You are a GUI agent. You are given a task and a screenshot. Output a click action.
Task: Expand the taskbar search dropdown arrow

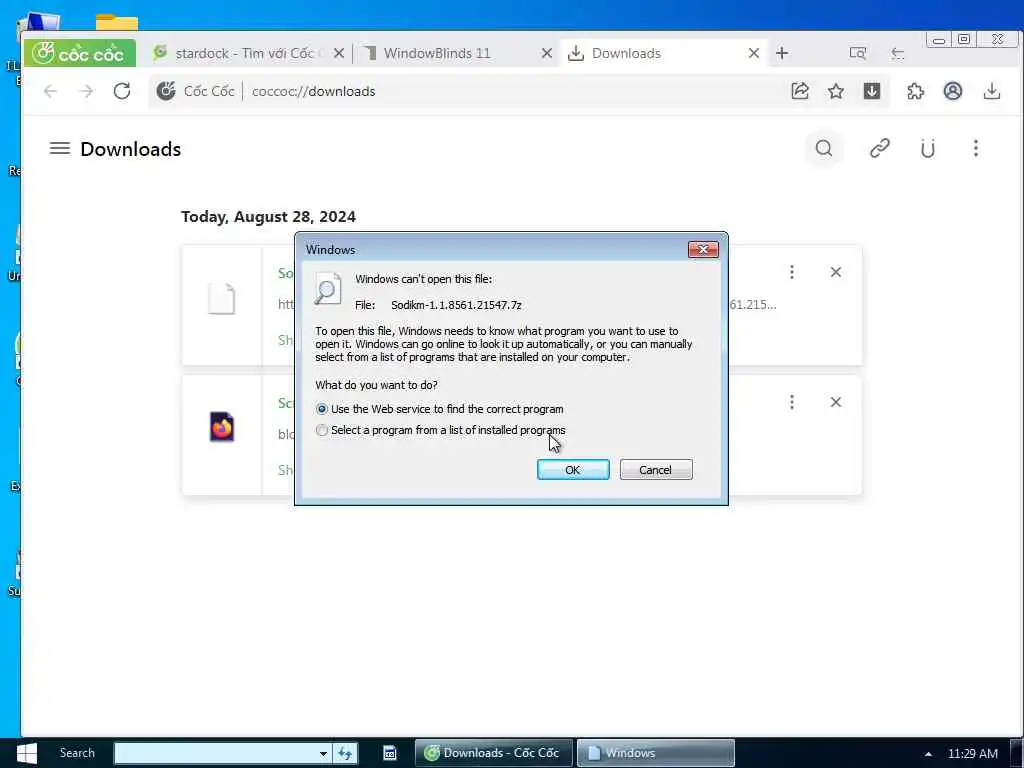pyautogui.click(x=323, y=753)
